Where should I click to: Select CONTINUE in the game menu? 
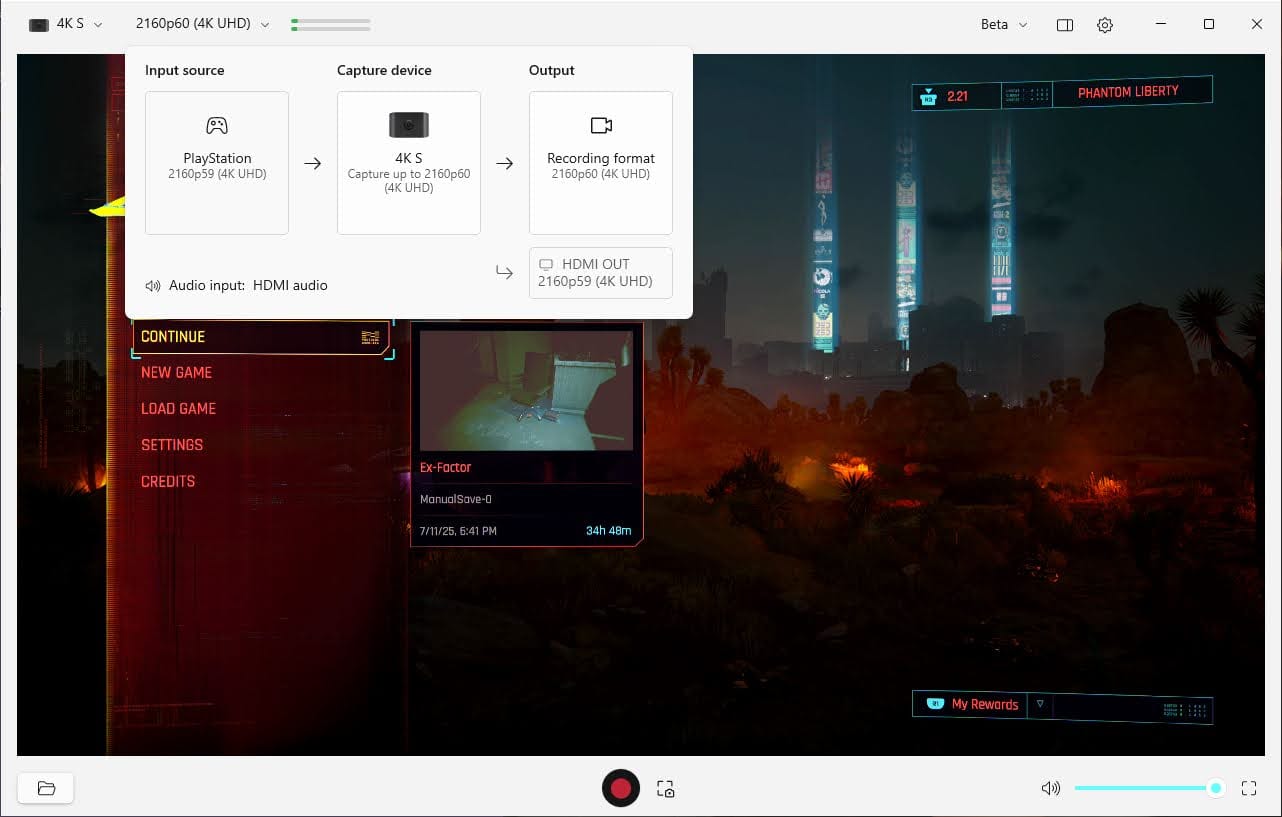tap(262, 337)
